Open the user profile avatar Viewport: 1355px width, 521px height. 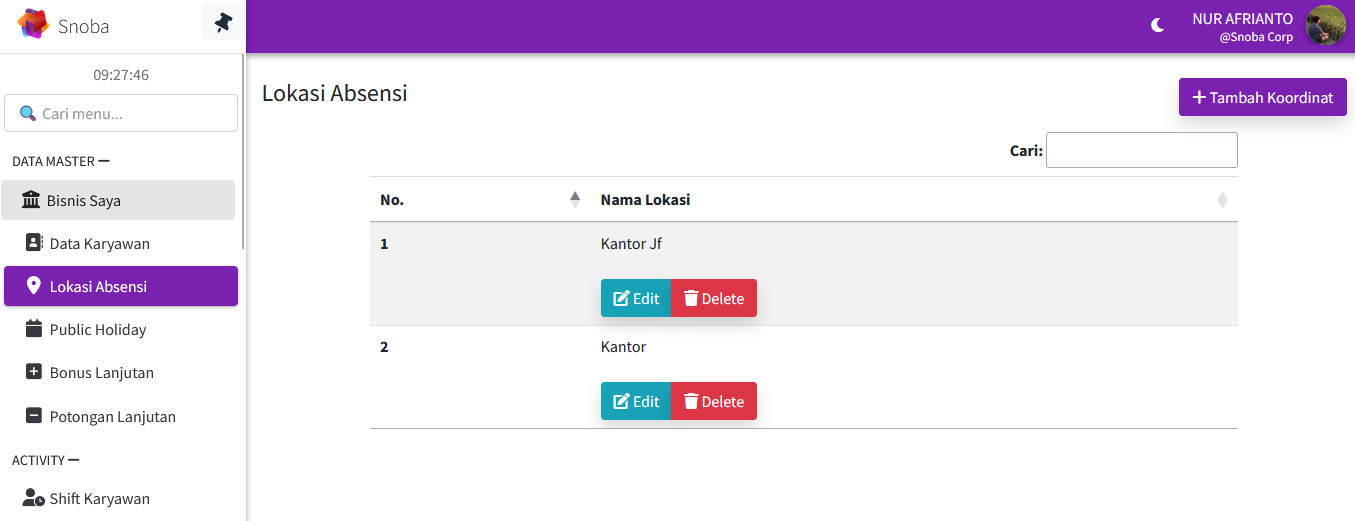point(1325,25)
